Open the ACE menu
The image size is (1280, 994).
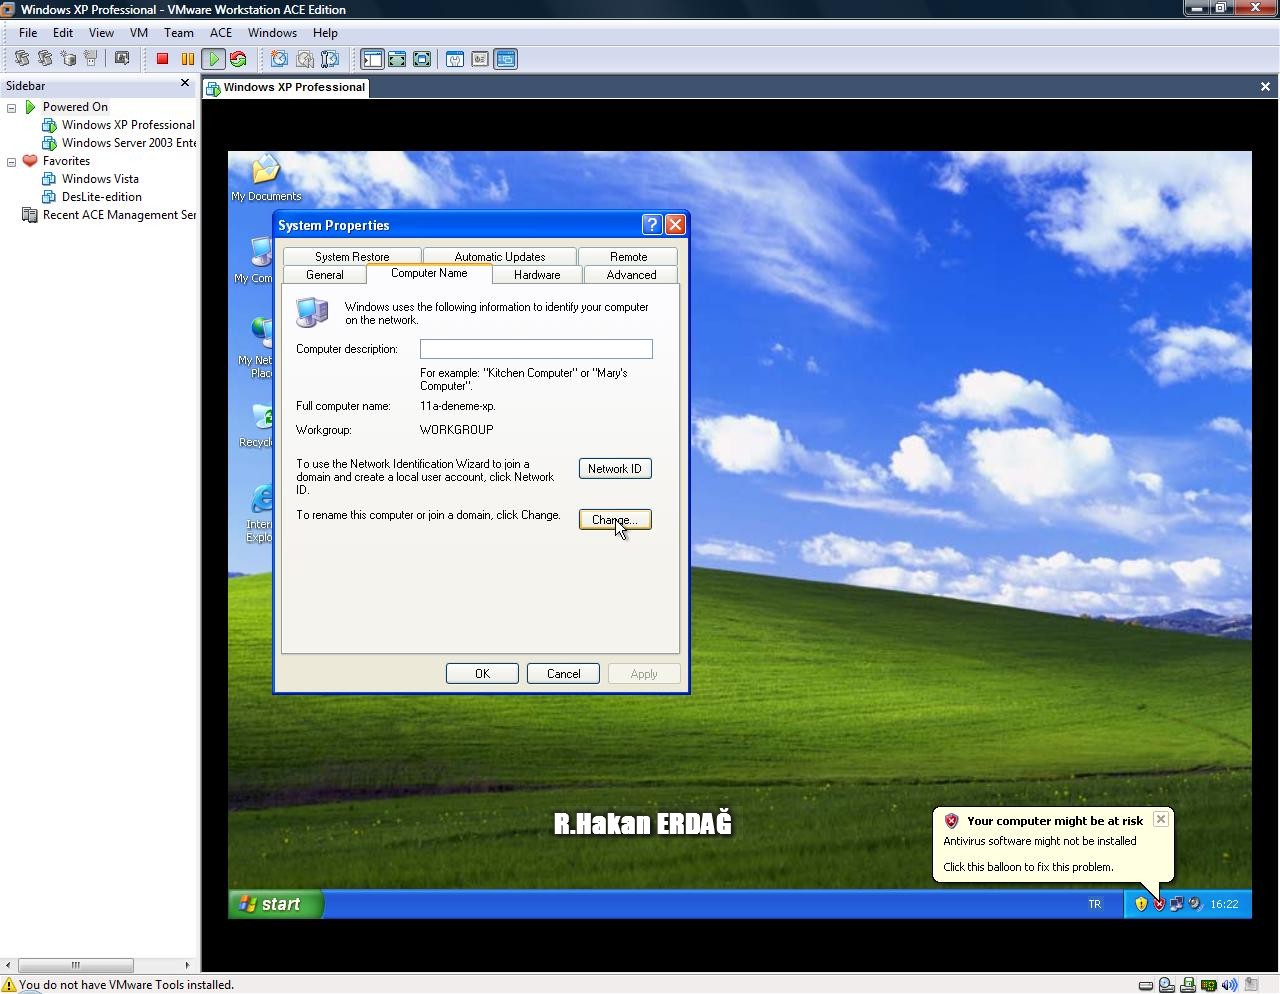pyautogui.click(x=221, y=33)
